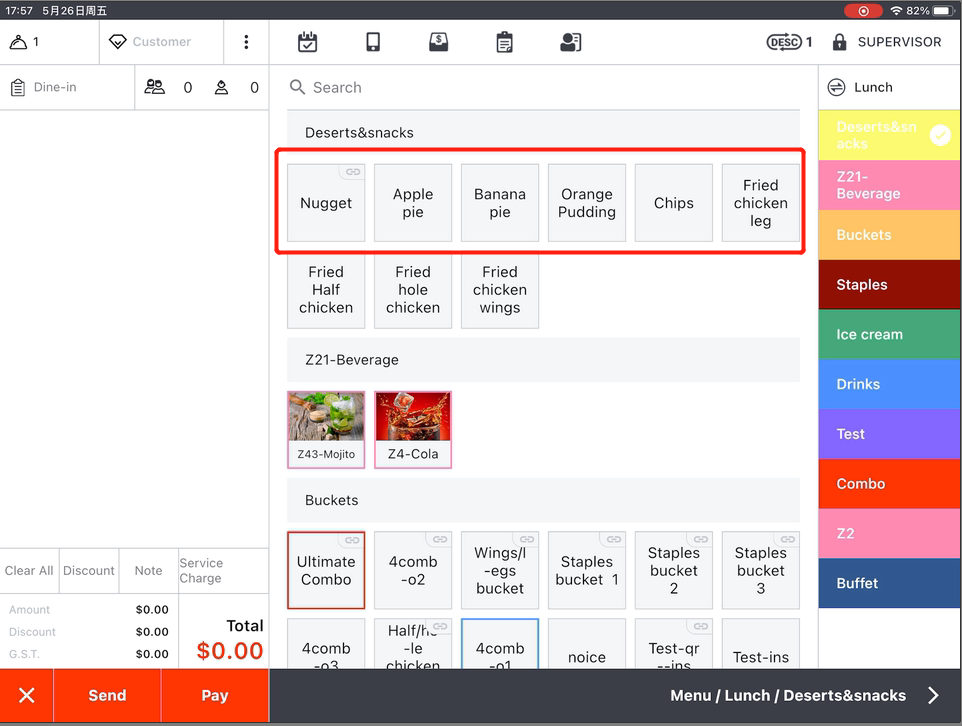Click the DESC sort indicator icon

784,42
